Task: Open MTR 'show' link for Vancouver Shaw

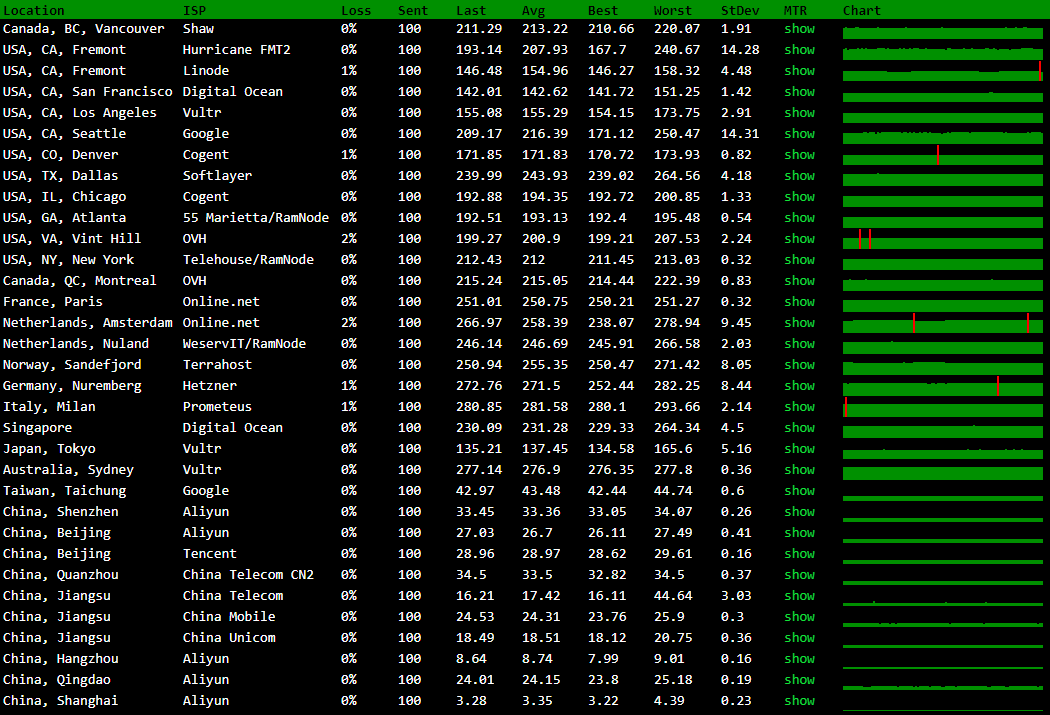Action: point(800,29)
